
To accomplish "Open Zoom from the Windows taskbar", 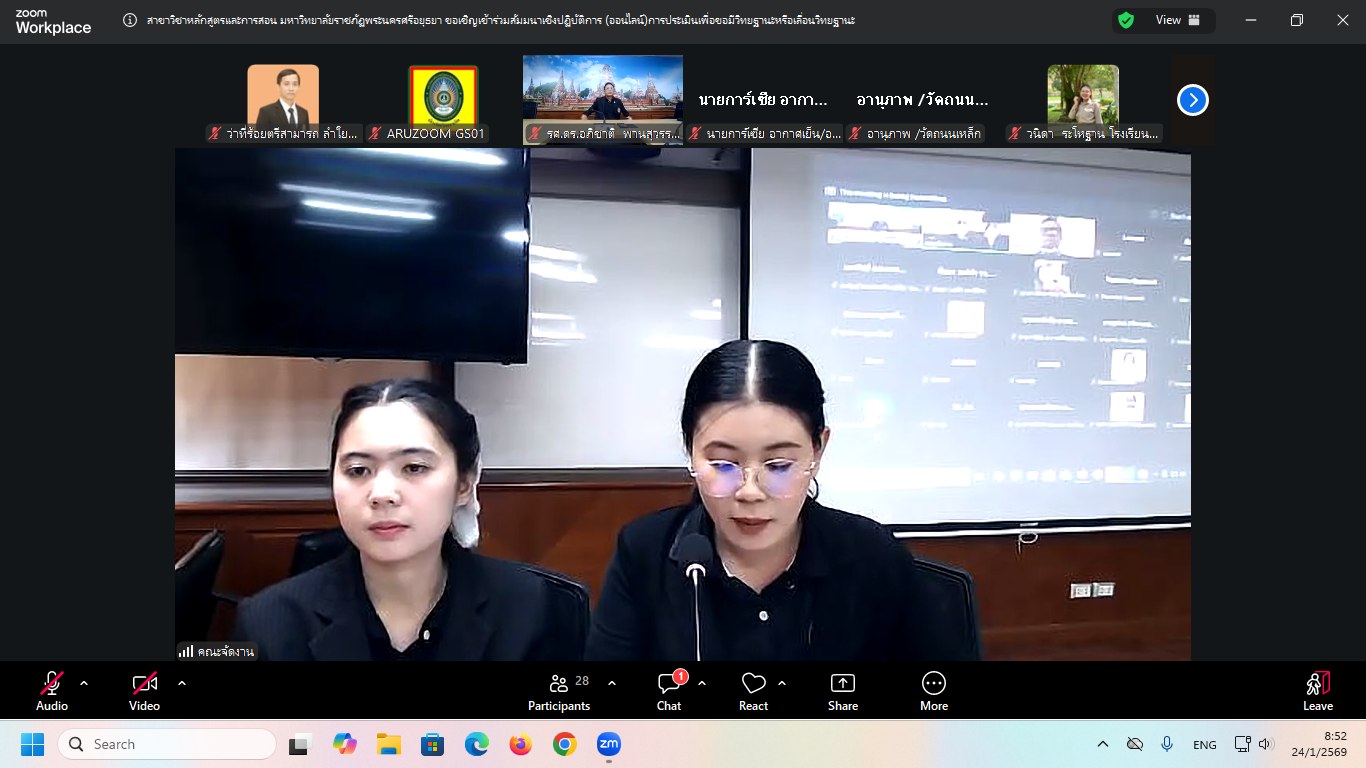I will (x=608, y=744).
